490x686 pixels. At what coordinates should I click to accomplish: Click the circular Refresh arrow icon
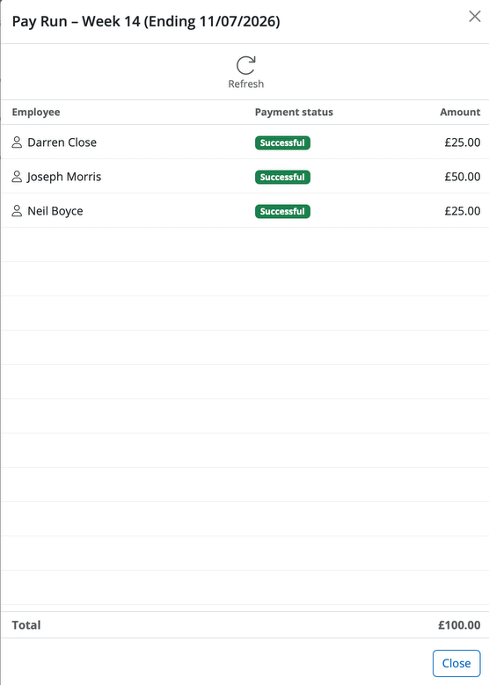pyautogui.click(x=246, y=65)
